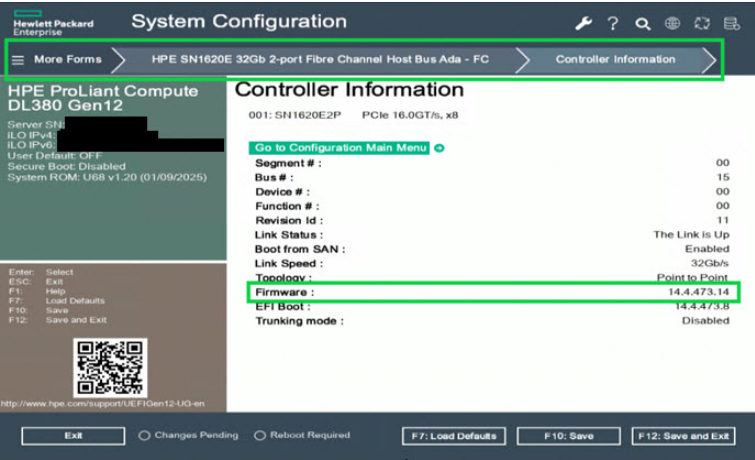The height and width of the screenshot is (460, 755).
Task: Select the Firmware row label
Action: (285, 292)
